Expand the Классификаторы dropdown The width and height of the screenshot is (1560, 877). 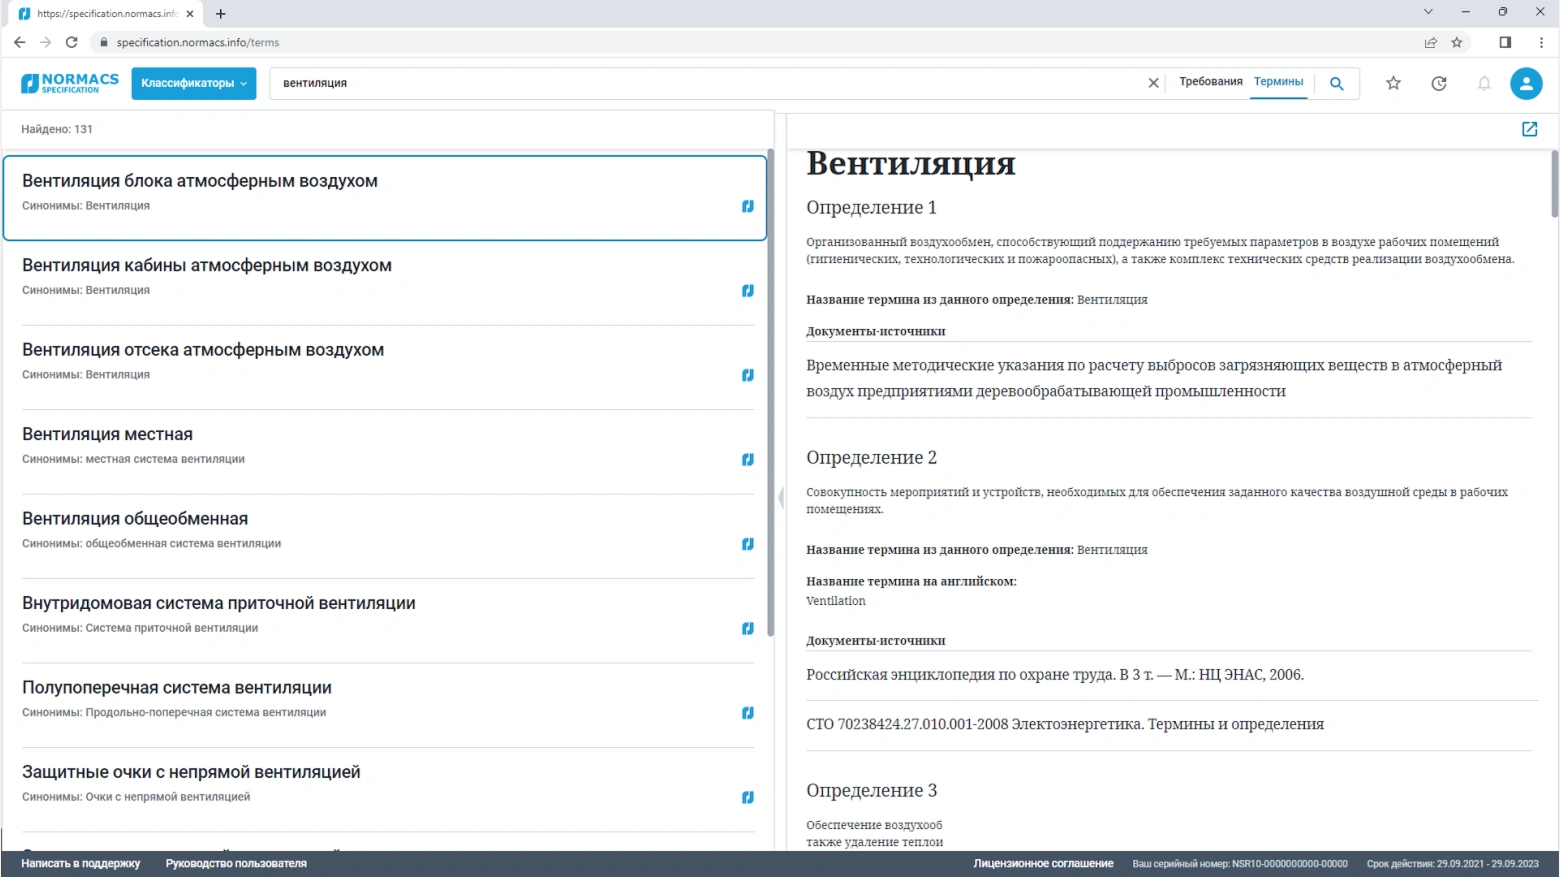coord(193,83)
